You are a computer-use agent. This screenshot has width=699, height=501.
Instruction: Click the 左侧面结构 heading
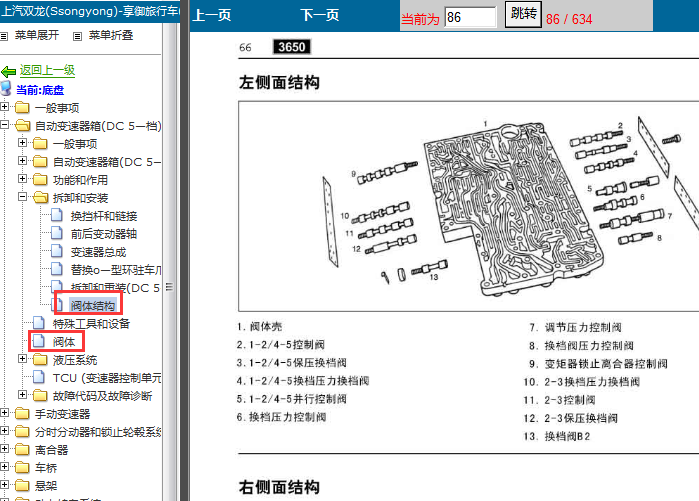[x=279, y=82]
